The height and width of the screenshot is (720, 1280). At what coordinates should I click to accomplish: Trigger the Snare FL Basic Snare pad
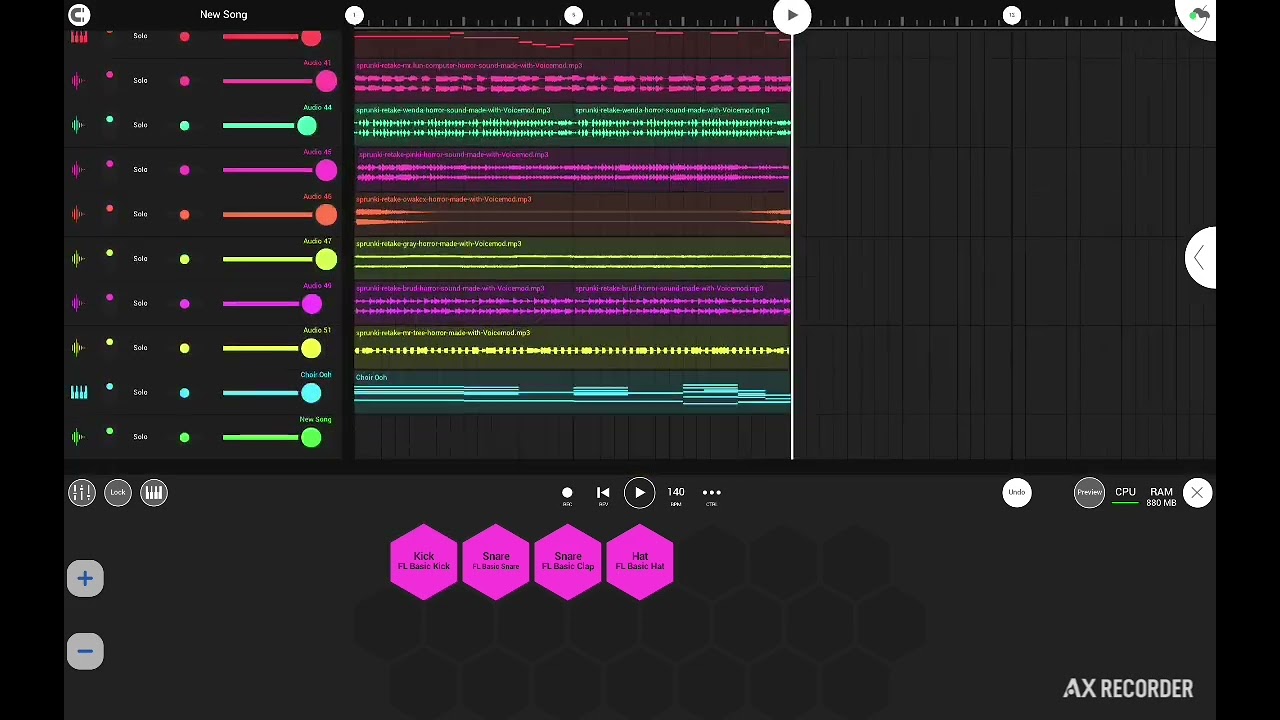click(496, 561)
